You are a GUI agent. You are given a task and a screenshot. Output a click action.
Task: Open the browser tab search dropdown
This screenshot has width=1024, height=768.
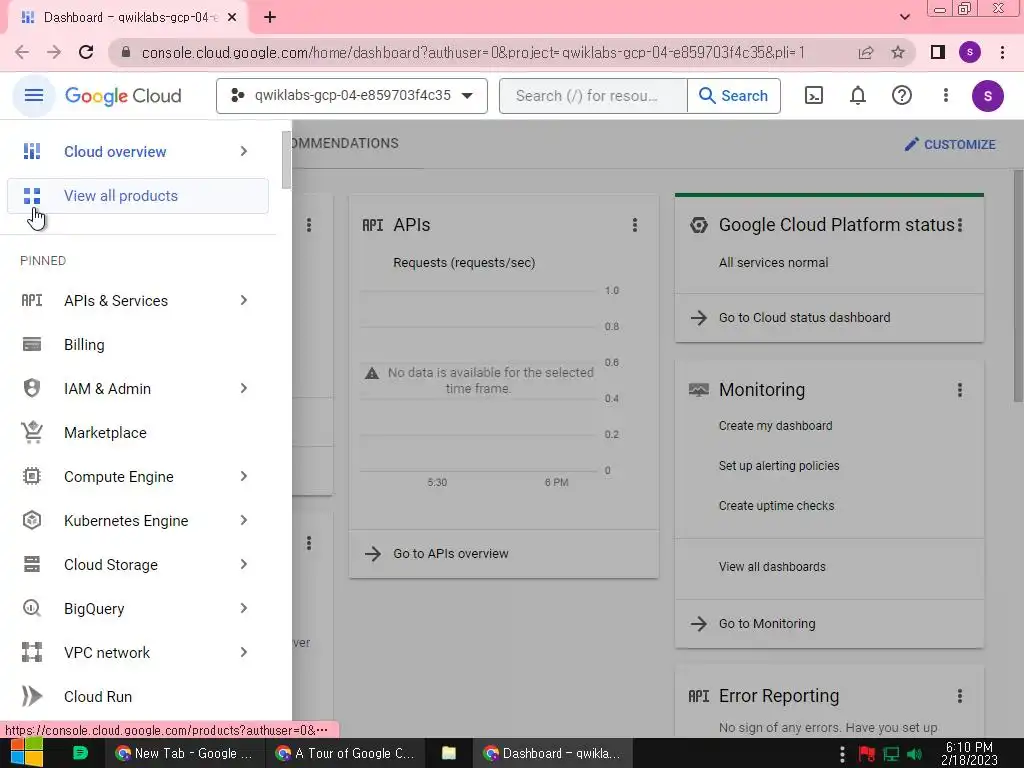904,17
